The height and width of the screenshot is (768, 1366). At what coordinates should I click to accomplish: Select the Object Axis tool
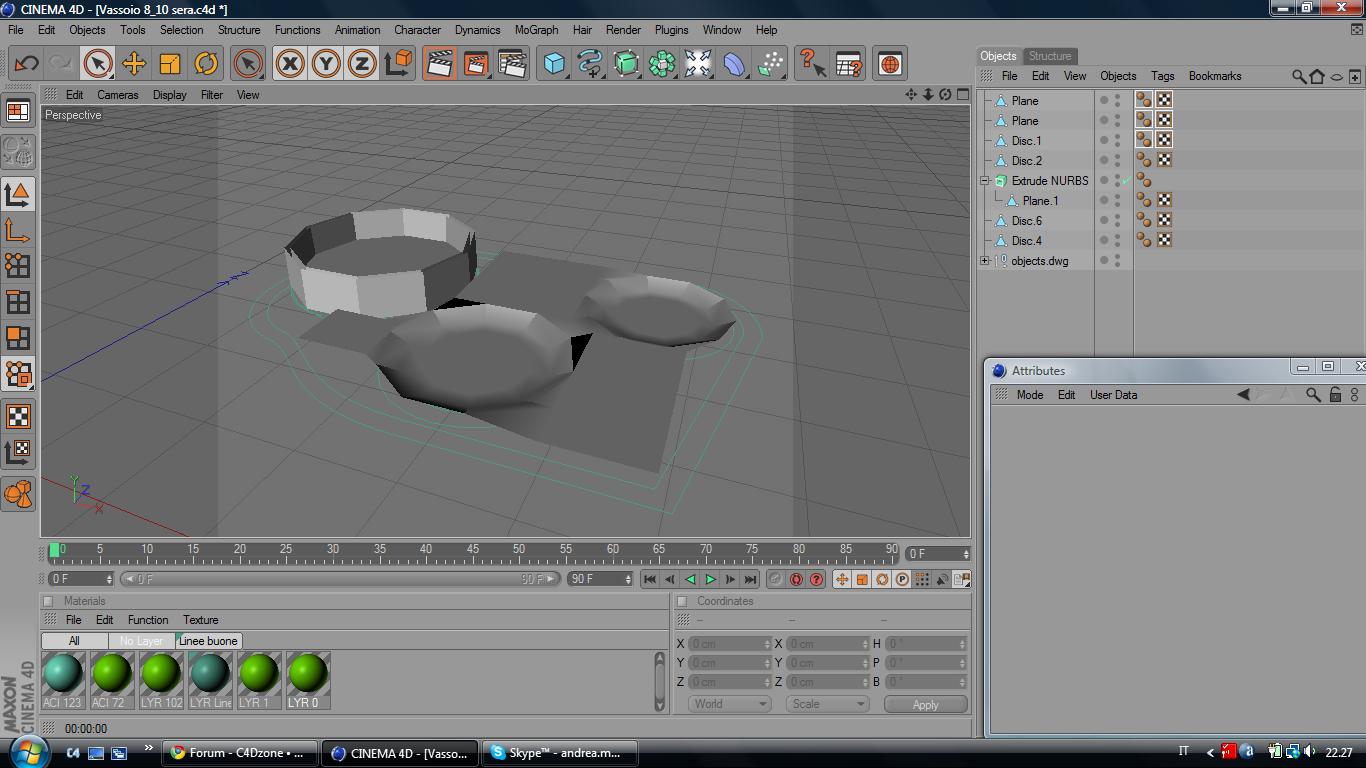click(18, 230)
